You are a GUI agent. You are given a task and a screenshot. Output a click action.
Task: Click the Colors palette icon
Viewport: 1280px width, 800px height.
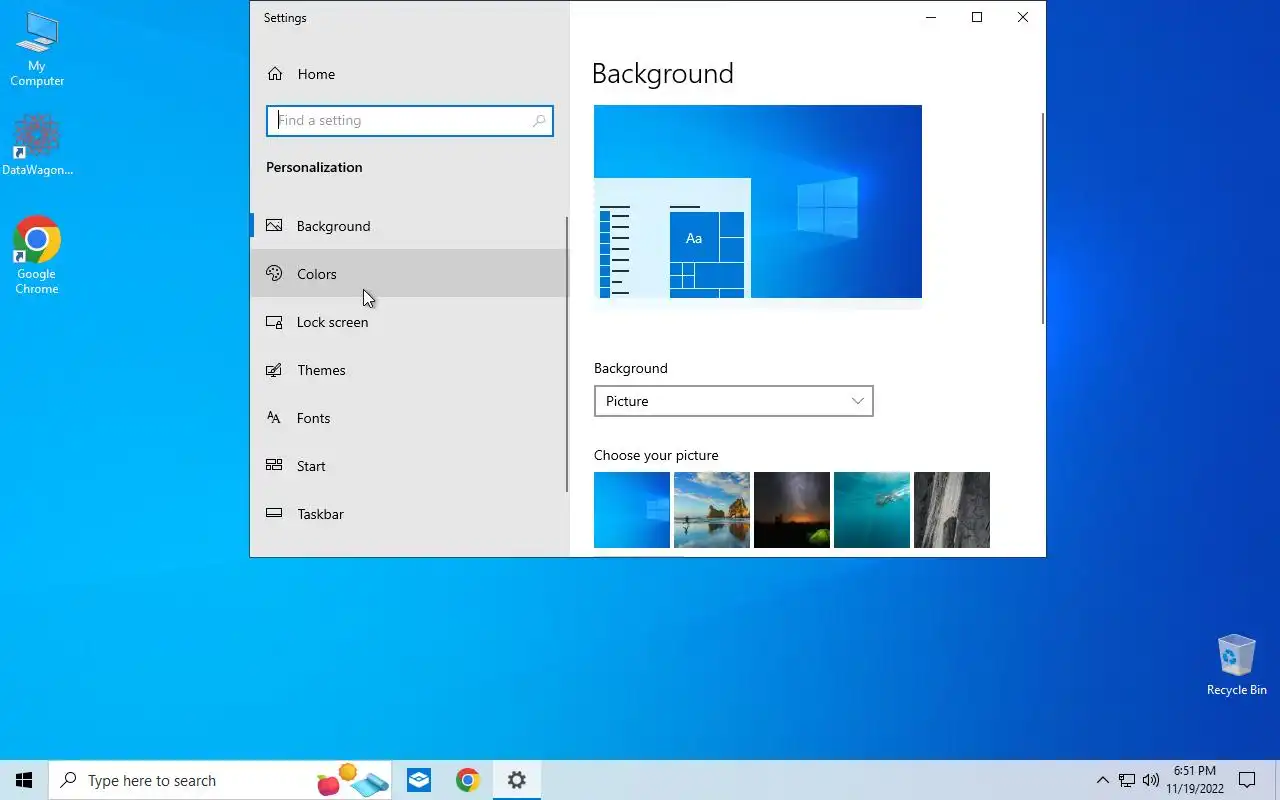click(274, 274)
